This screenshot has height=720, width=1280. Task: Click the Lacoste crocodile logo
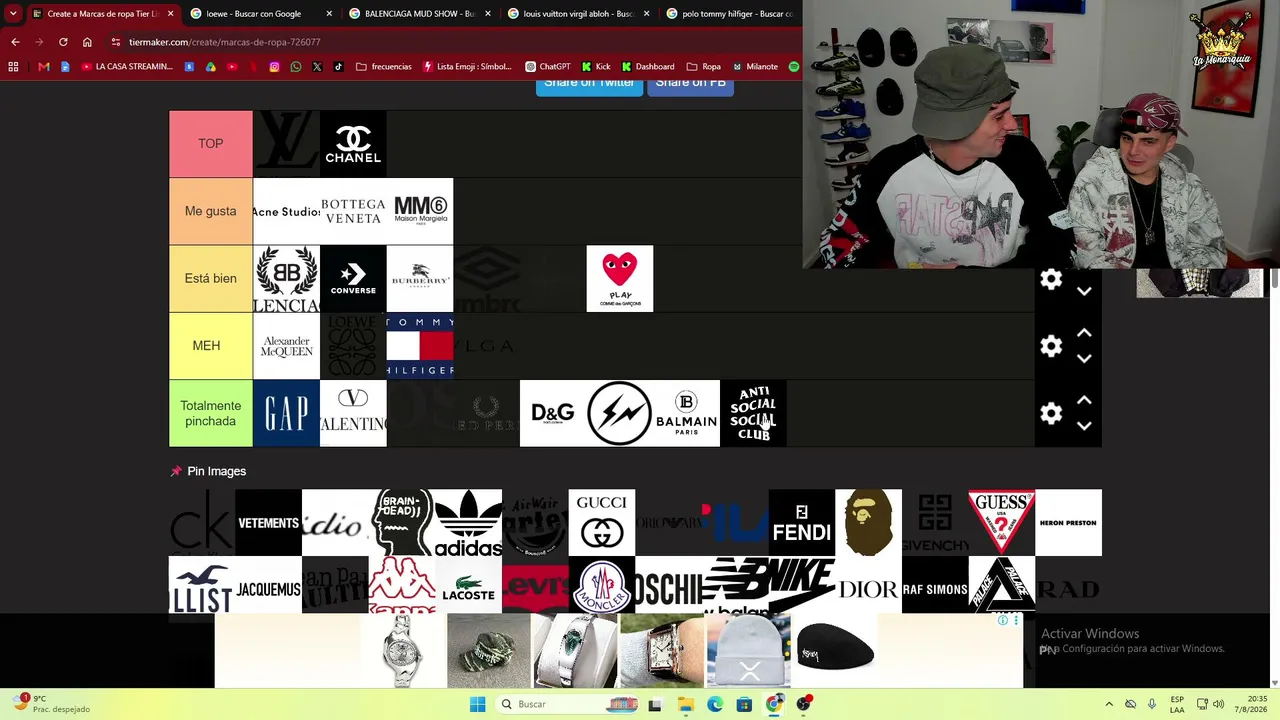[x=468, y=585]
